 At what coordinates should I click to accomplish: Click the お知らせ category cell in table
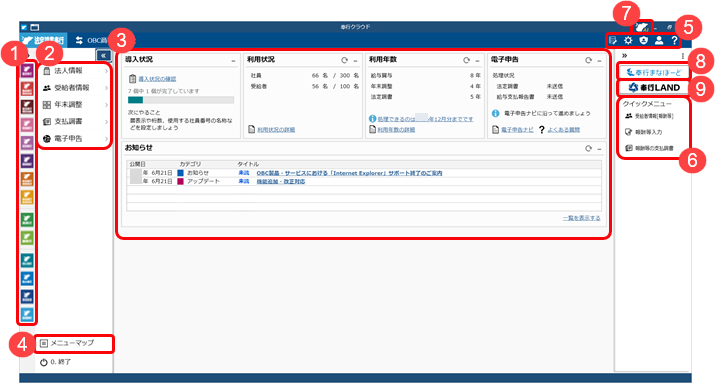click(193, 173)
